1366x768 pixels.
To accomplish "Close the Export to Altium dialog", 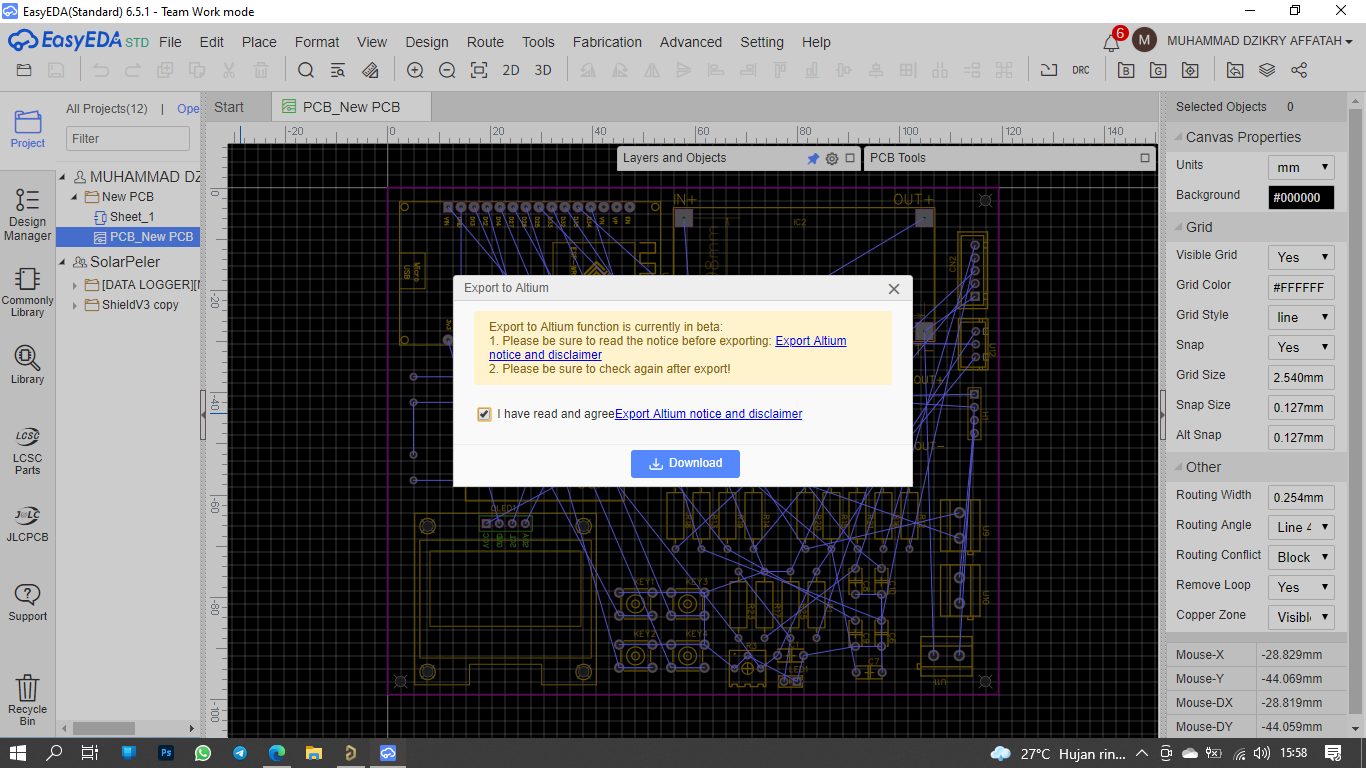I will pyautogui.click(x=894, y=289).
